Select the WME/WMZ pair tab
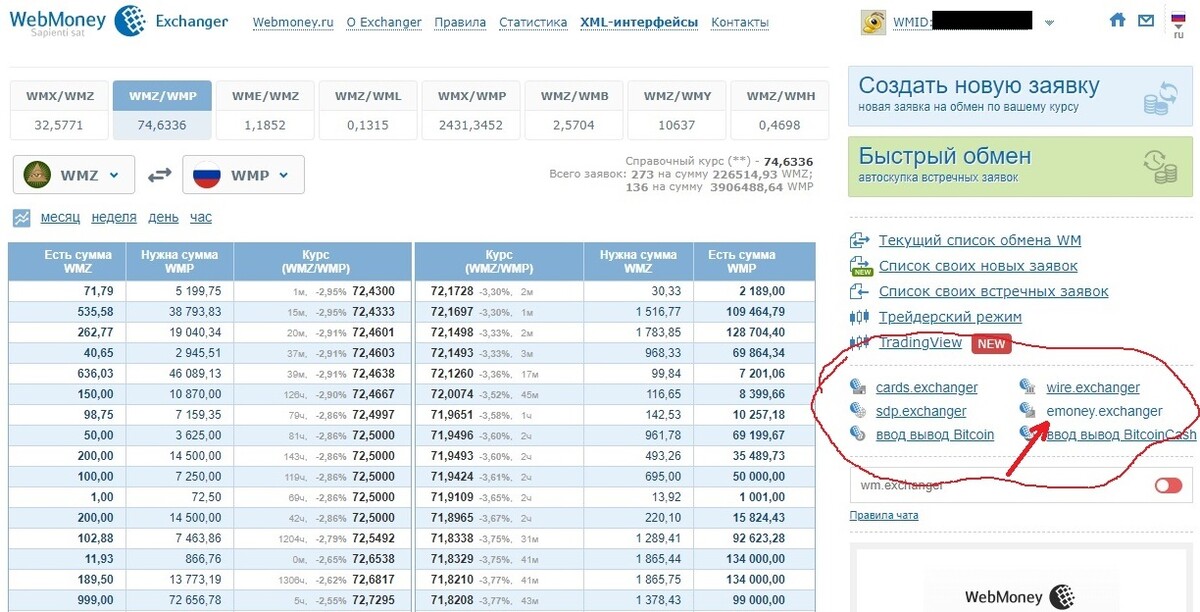This screenshot has width=1200, height=612. pos(266,110)
